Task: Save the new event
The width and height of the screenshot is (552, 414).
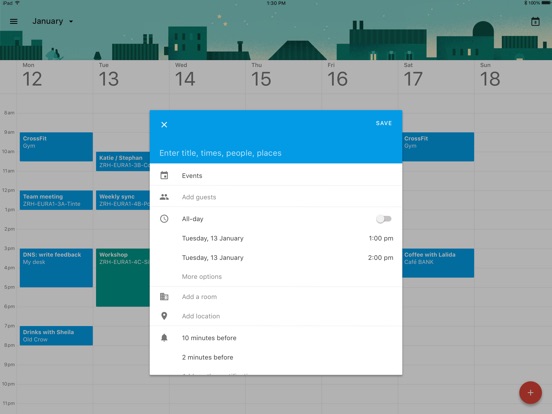Action: (x=384, y=123)
